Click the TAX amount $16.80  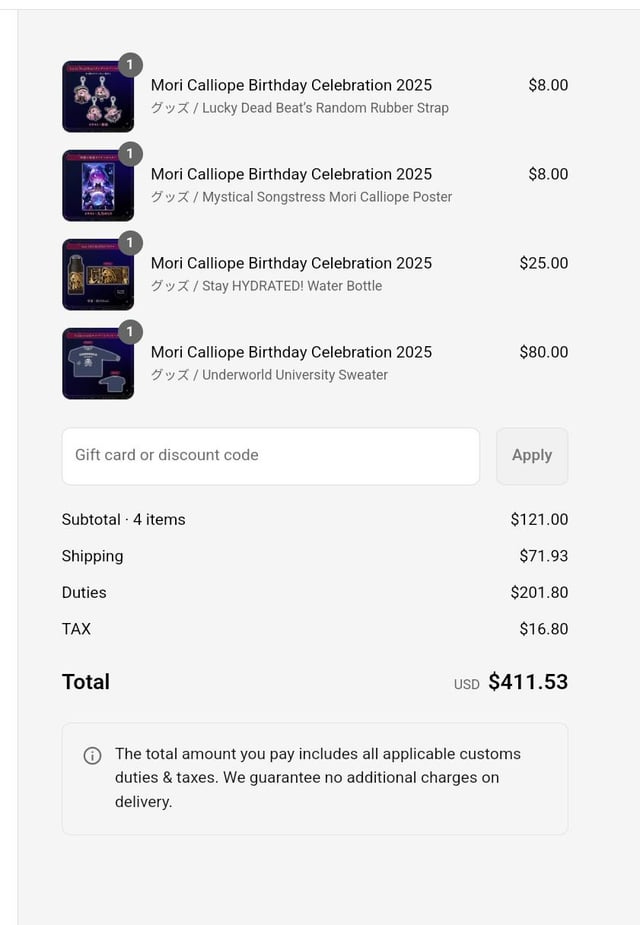pyautogui.click(x=543, y=629)
